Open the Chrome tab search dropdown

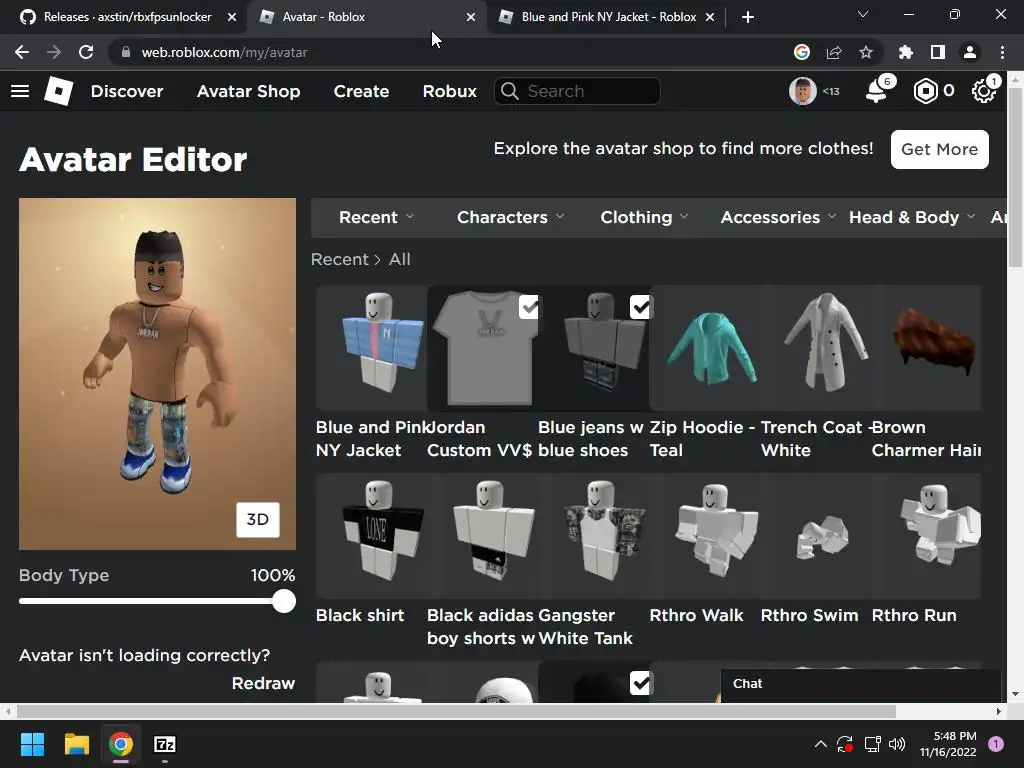pos(863,14)
